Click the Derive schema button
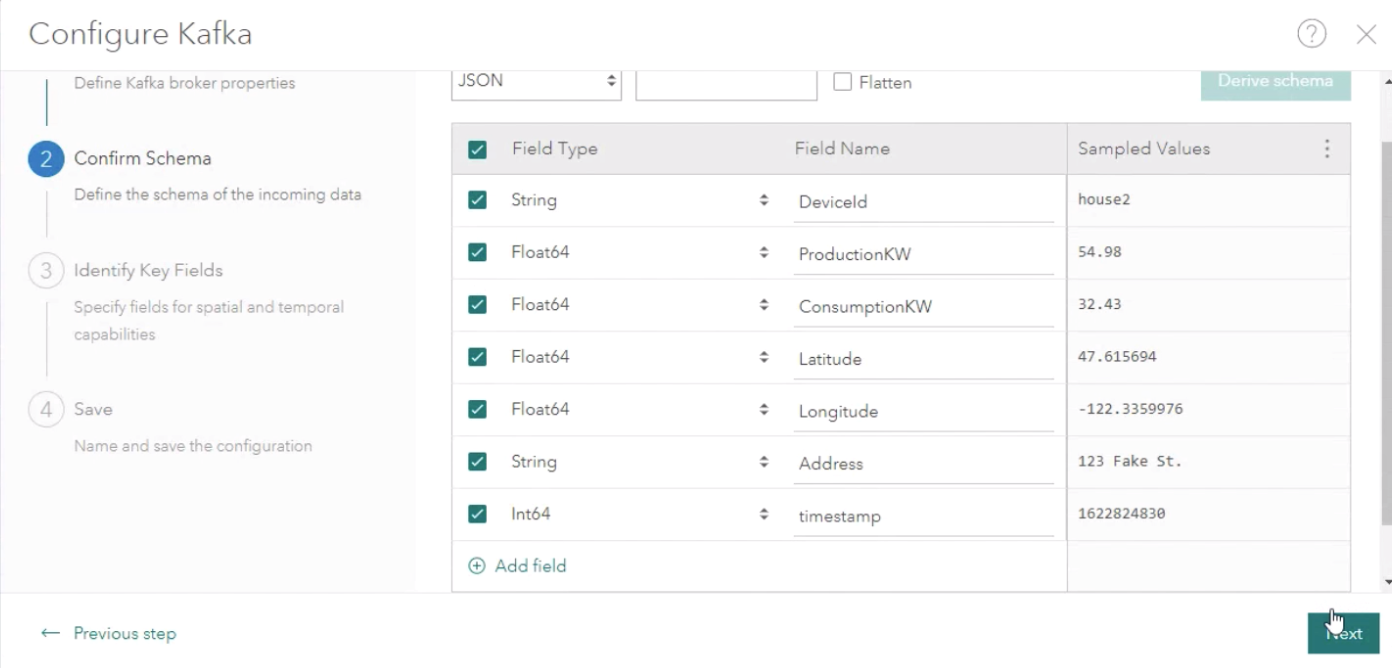1392x668 pixels. click(x=1275, y=83)
